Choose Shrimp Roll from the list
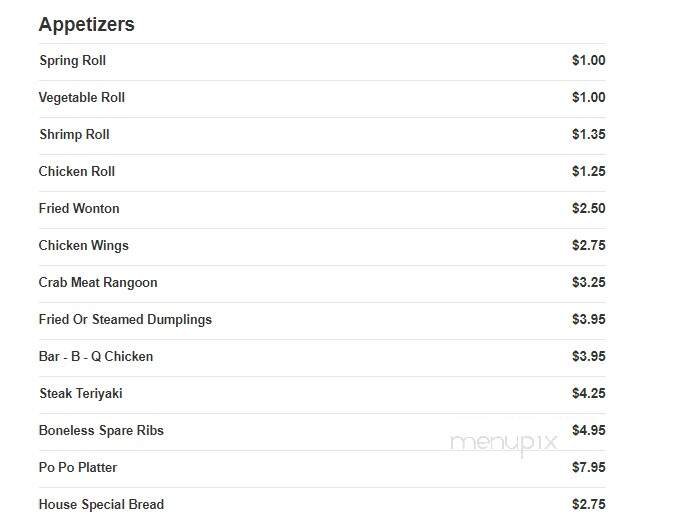 [x=74, y=135]
